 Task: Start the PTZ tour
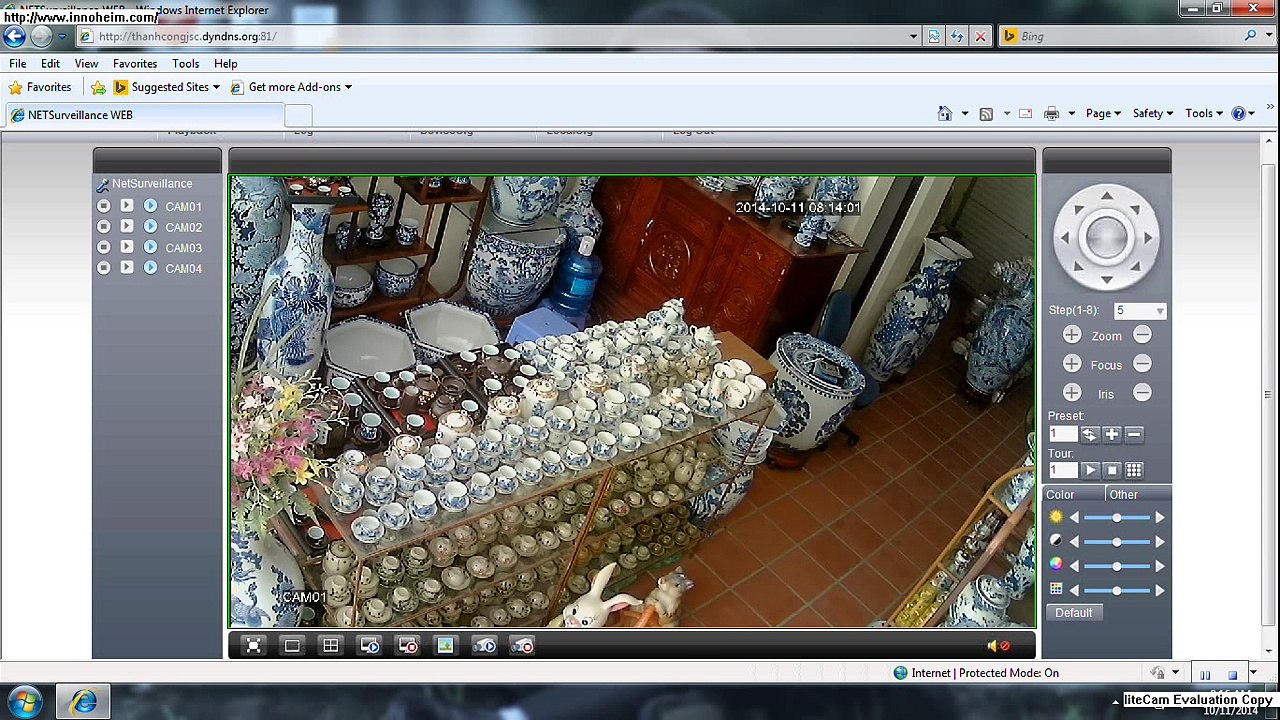[x=1089, y=470]
